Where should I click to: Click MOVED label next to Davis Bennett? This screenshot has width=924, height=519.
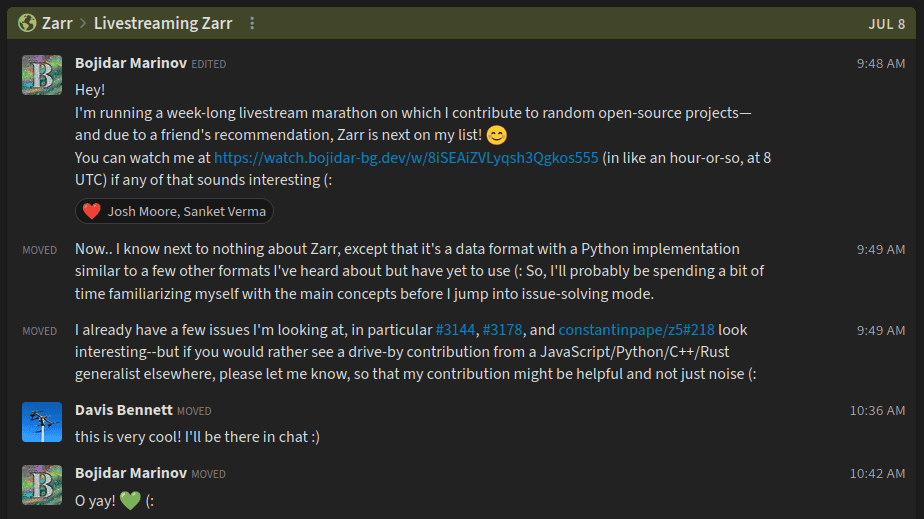[194, 411]
